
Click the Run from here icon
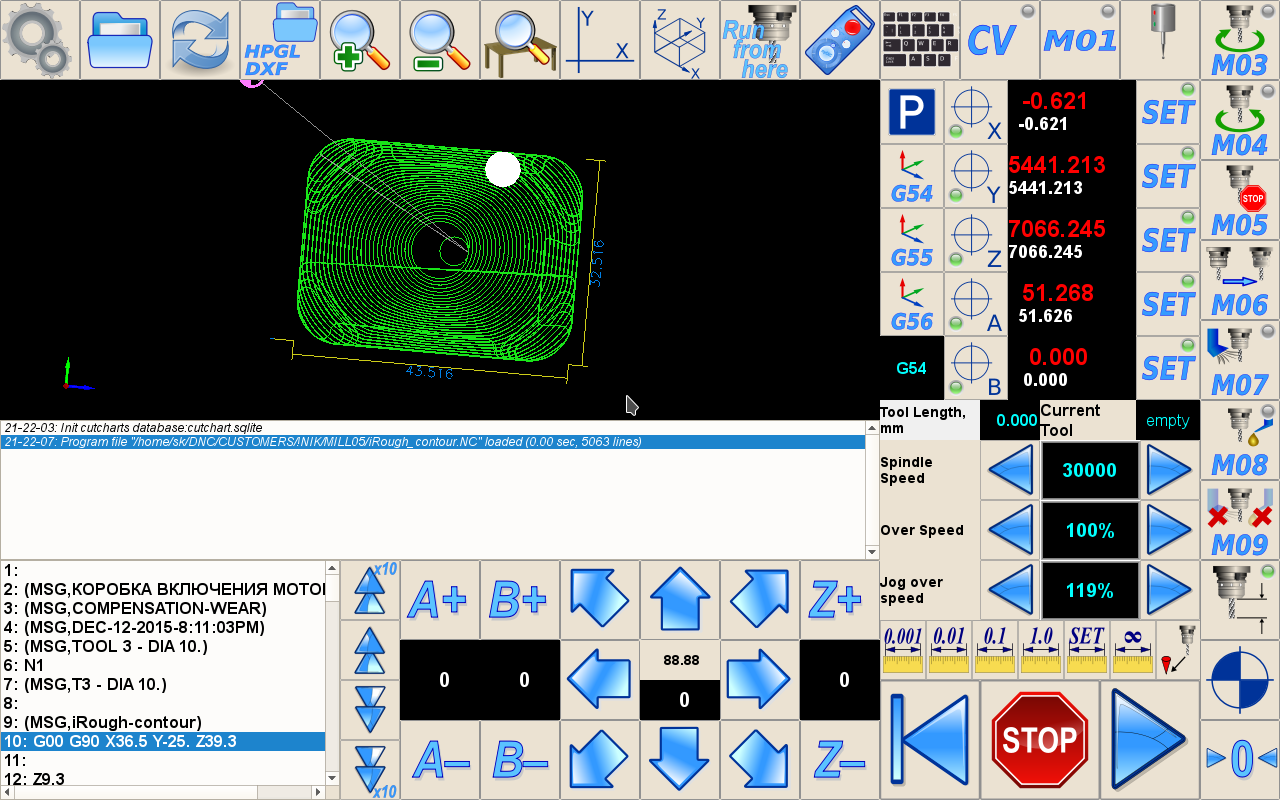click(x=759, y=39)
